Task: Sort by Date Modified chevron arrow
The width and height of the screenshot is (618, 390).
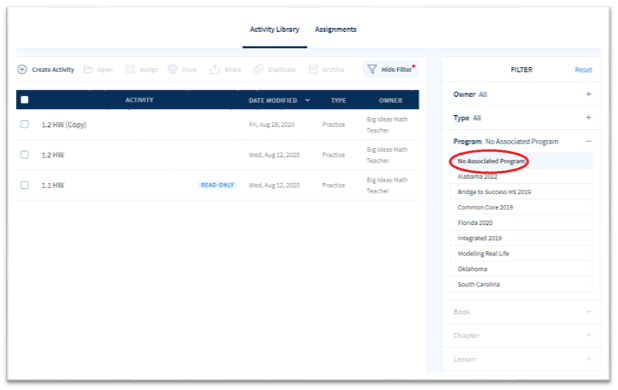Action: click(307, 100)
